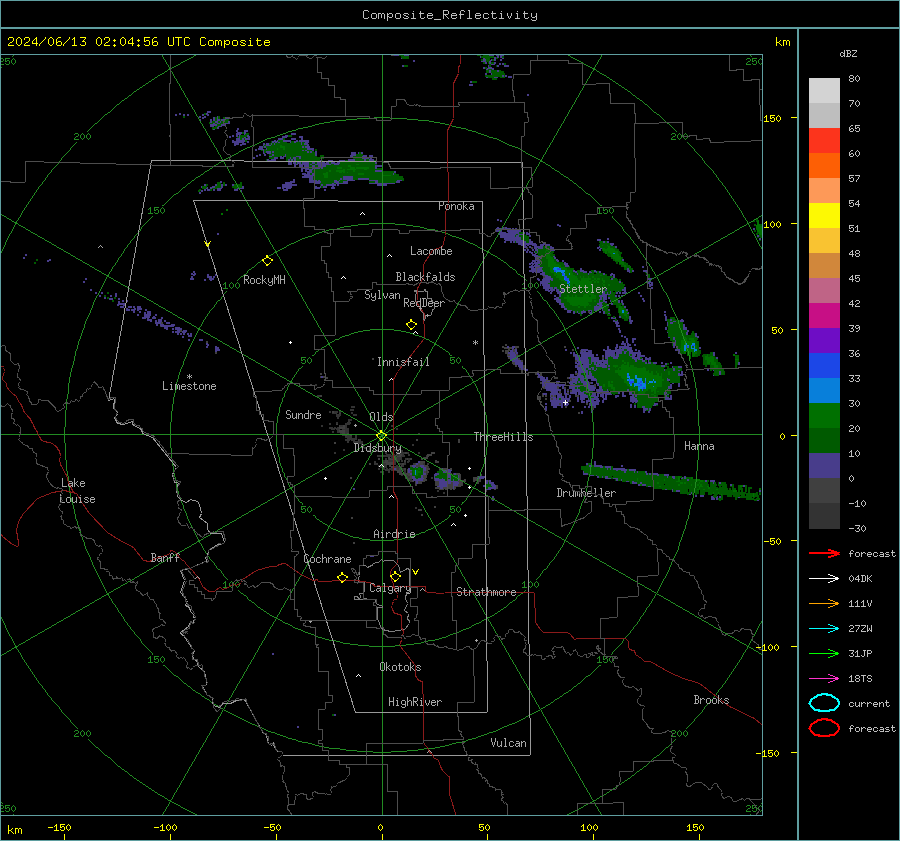Click the yellow diamond marker above Calgary
This screenshot has height=841, width=900.
coord(395,576)
